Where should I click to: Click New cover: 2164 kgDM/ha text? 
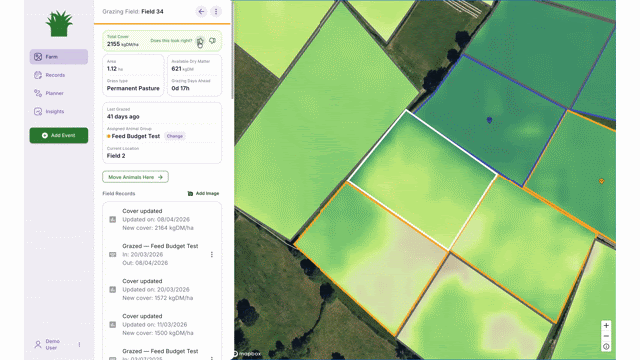158,228
